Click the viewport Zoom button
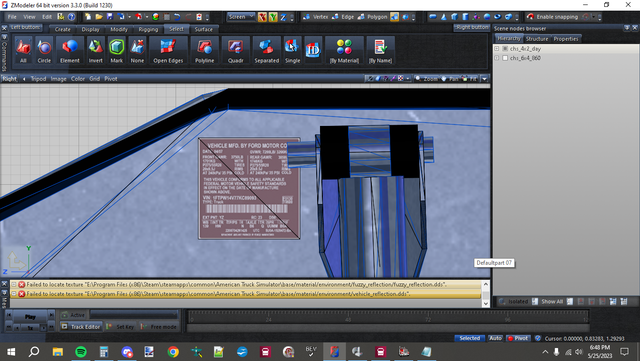 427,79
